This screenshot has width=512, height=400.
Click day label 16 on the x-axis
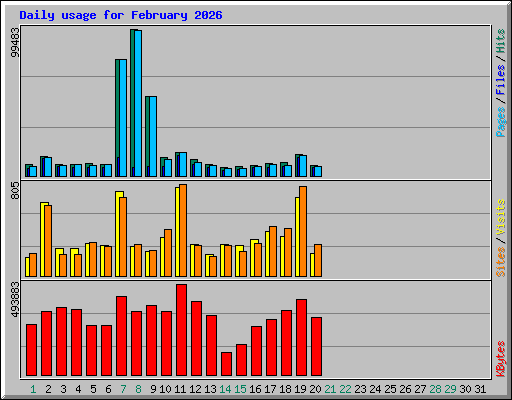[255, 389]
